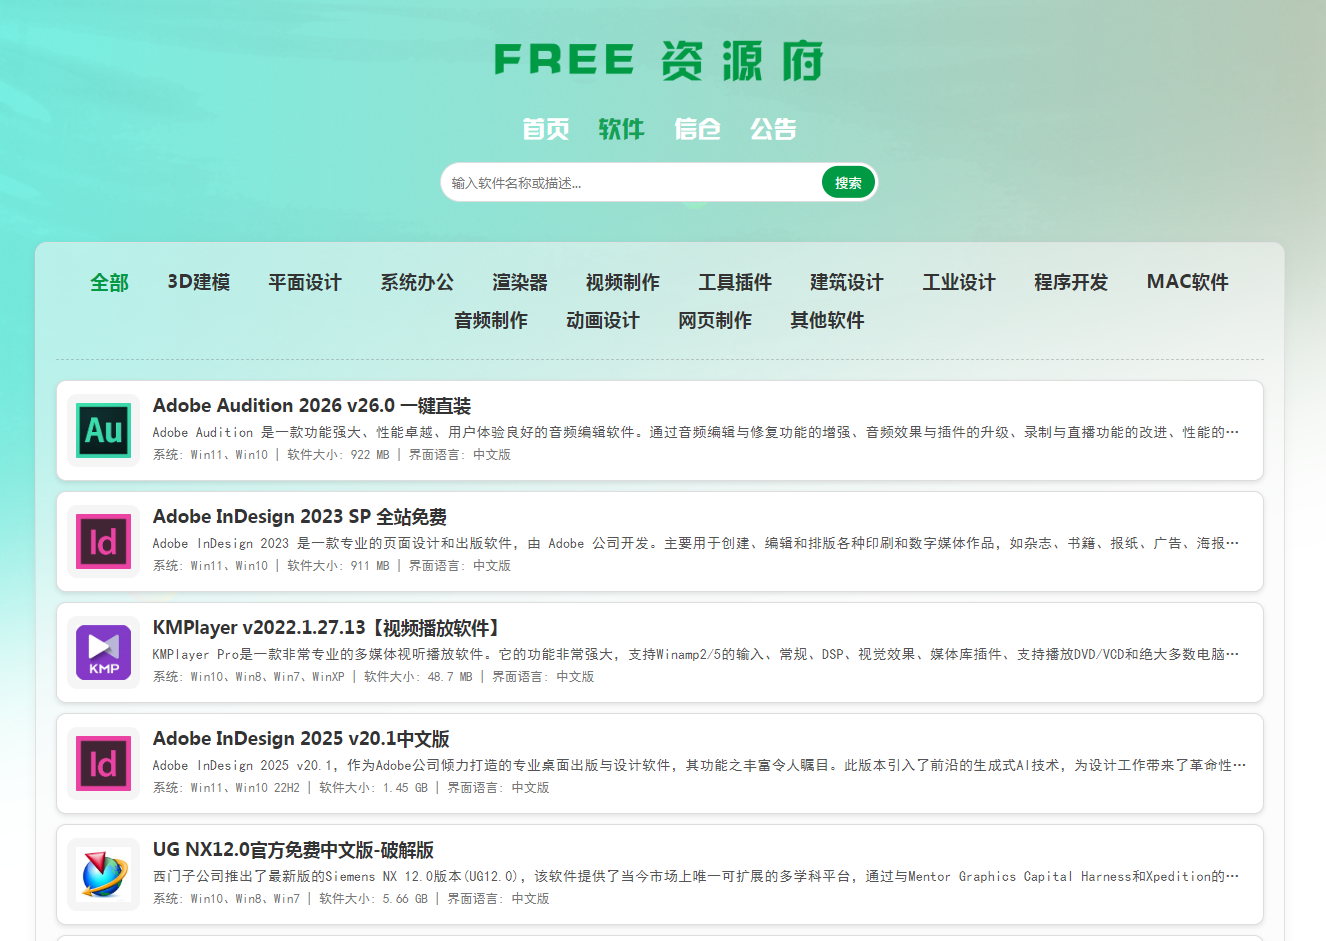
Task: Click the FREE 资源府 site logo
Action: pyautogui.click(x=659, y=61)
